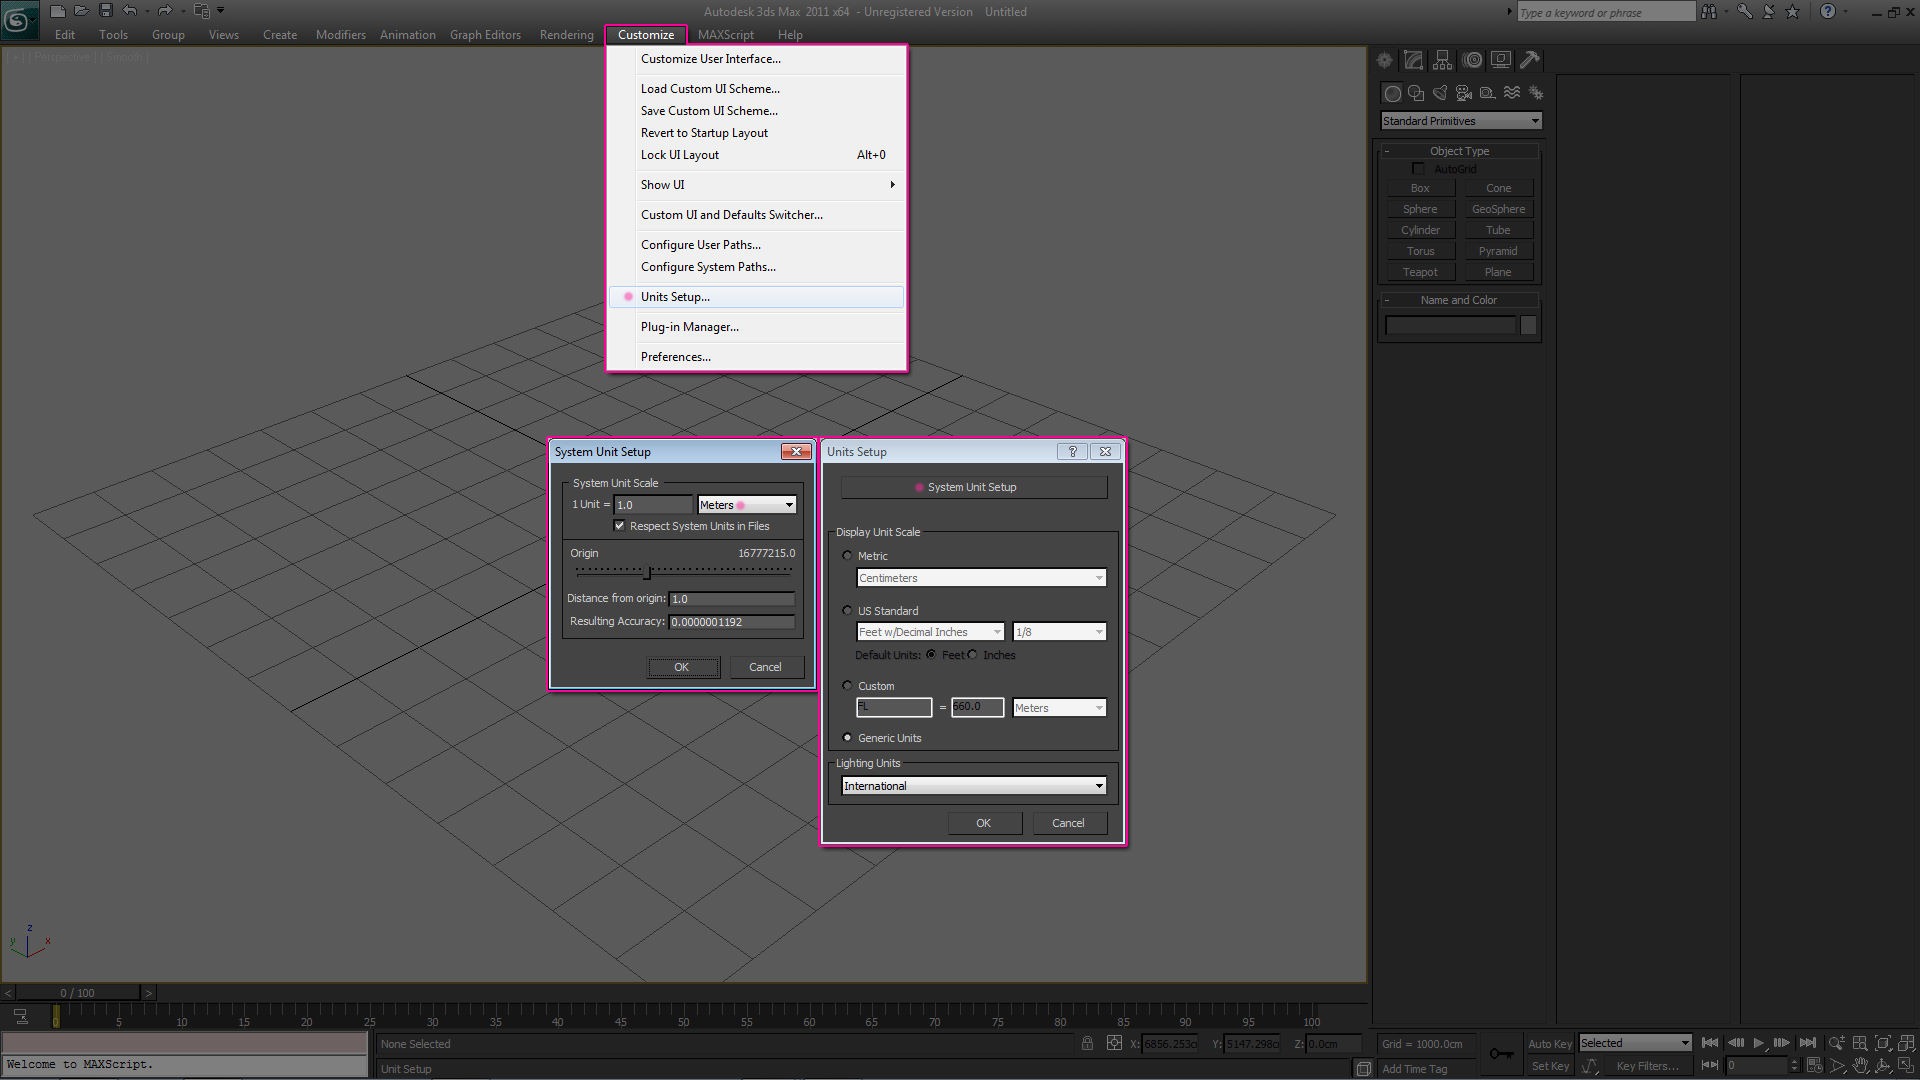Screen dimensions: 1920x1080
Task: Click the Time Configuration icon
Action: tap(1814, 1066)
